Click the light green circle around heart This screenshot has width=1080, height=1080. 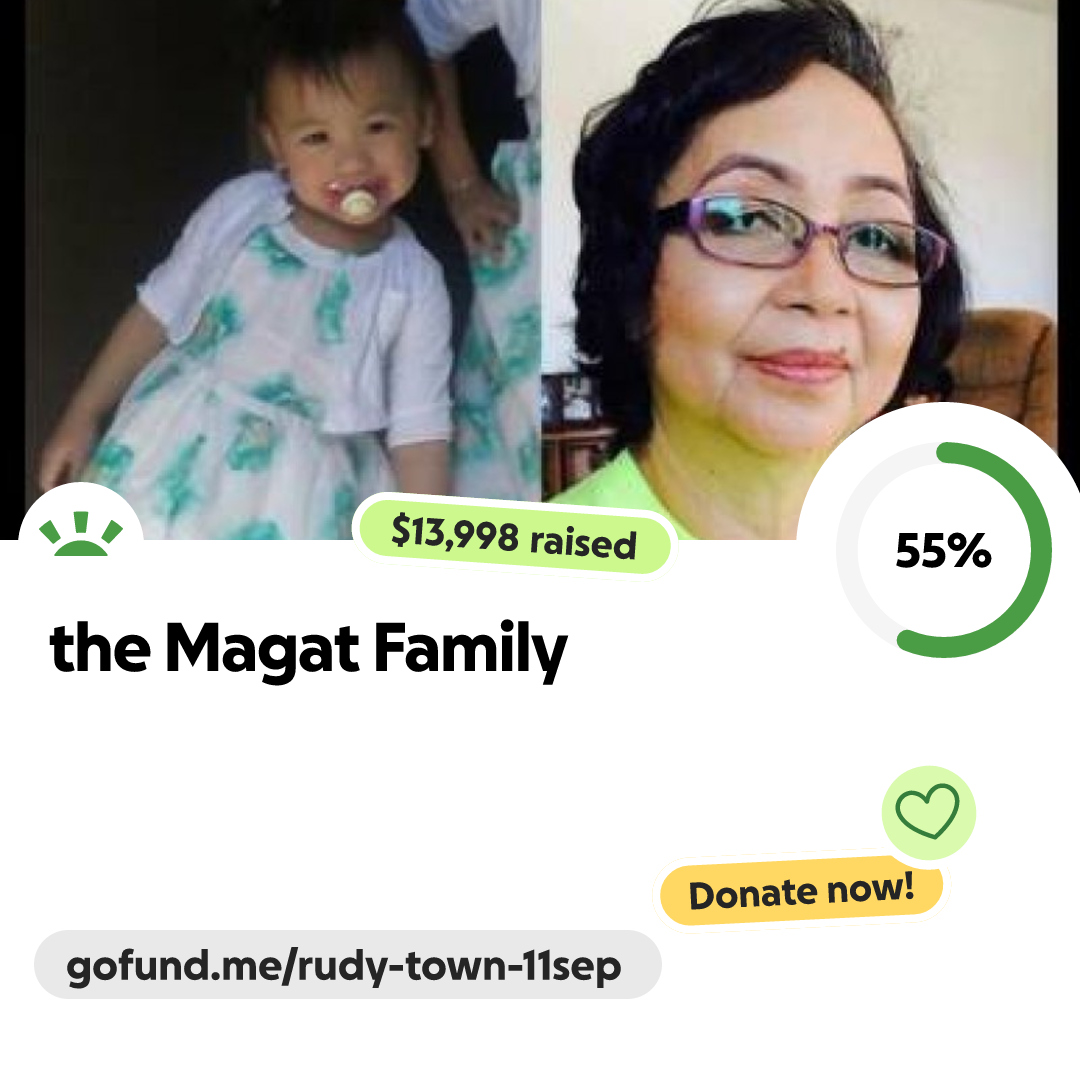[x=928, y=812]
